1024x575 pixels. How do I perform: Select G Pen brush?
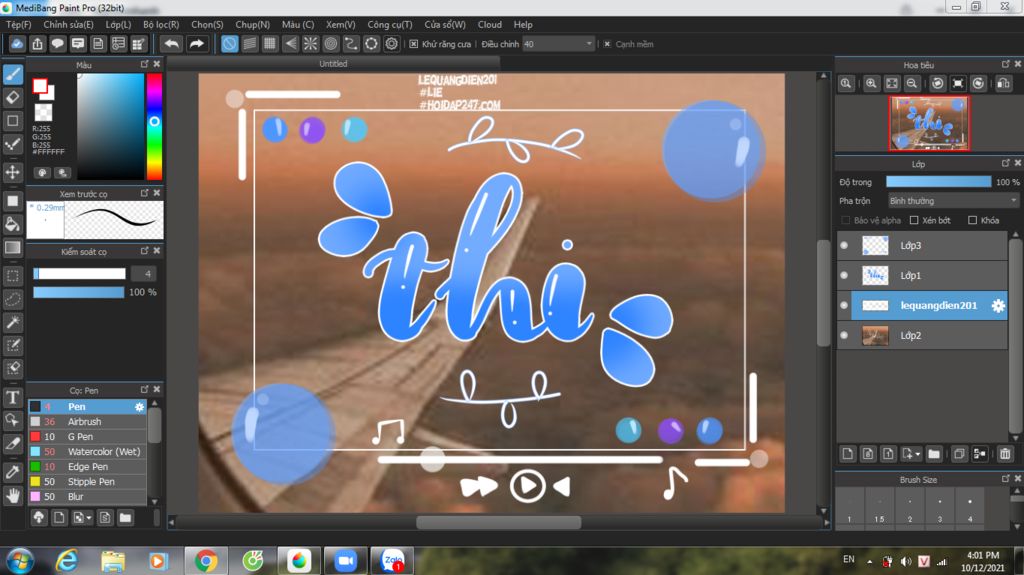tap(88, 436)
